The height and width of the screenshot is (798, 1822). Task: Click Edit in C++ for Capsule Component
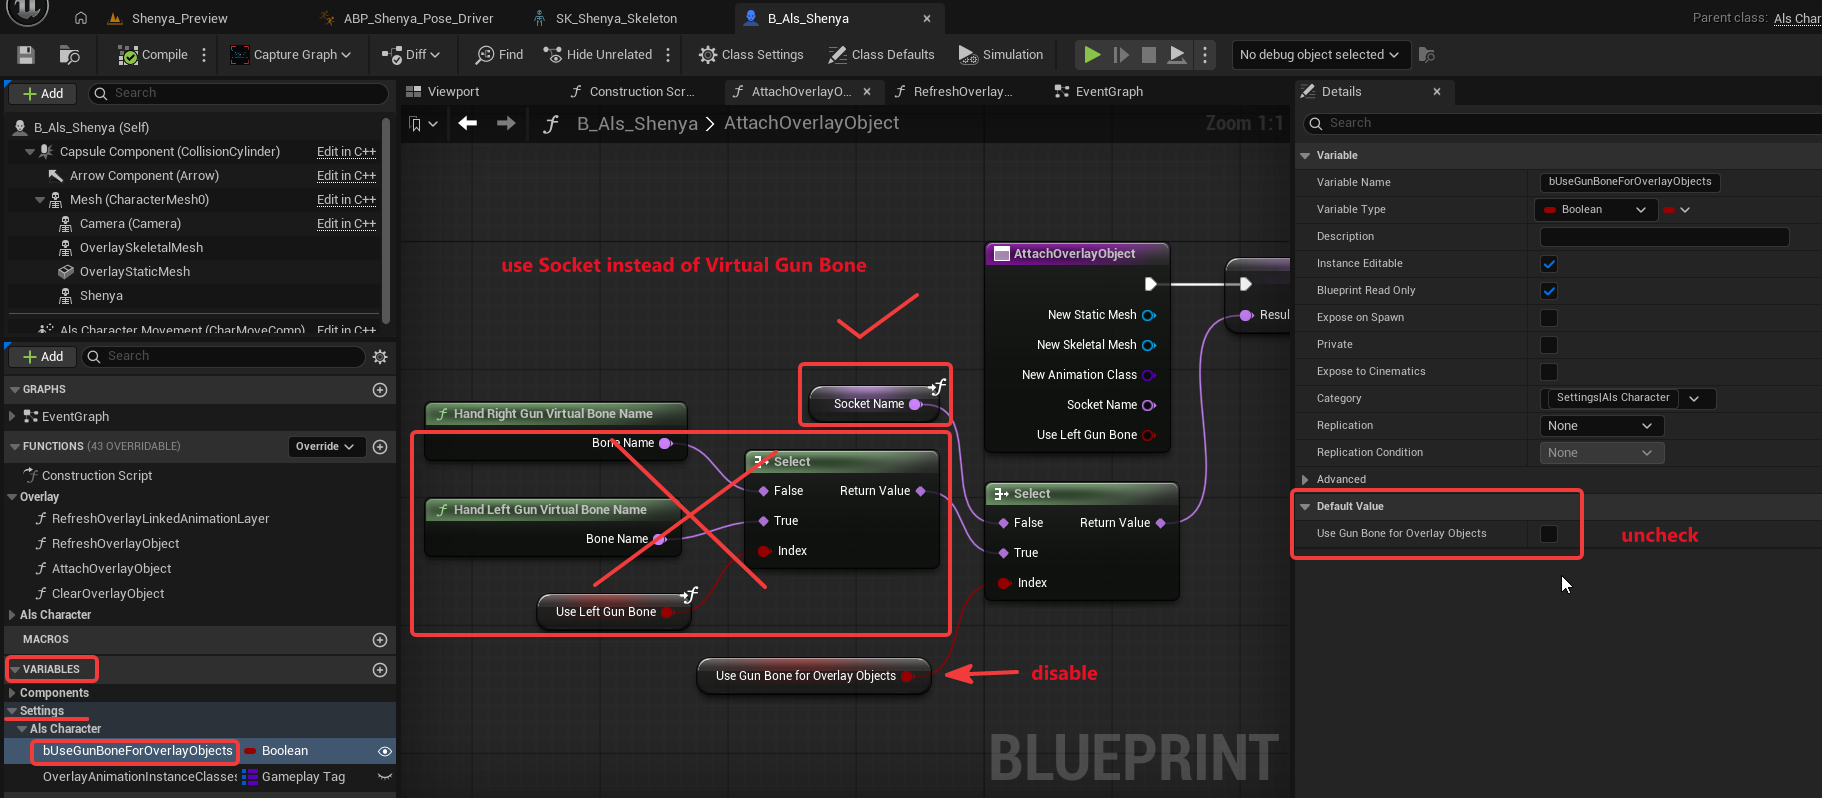tap(346, 152)
